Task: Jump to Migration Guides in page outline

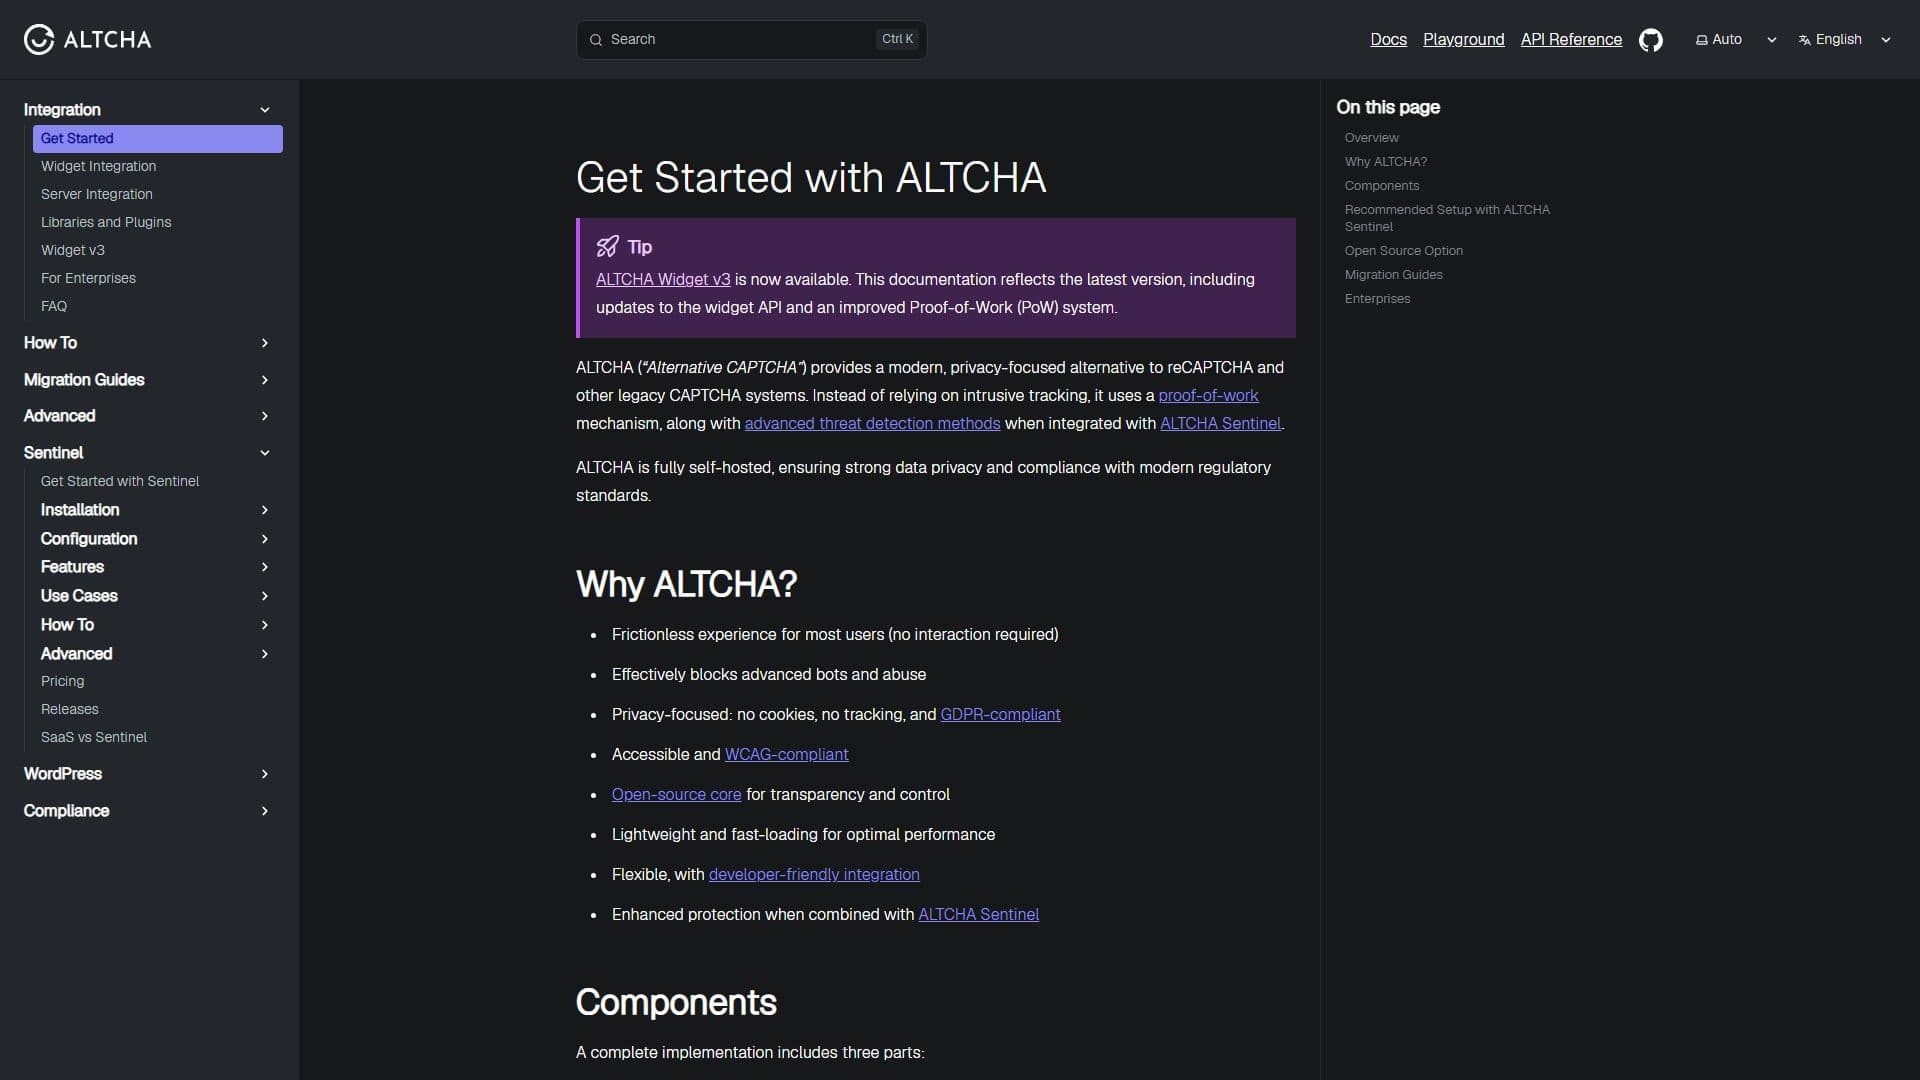Action: (1393, 275)
